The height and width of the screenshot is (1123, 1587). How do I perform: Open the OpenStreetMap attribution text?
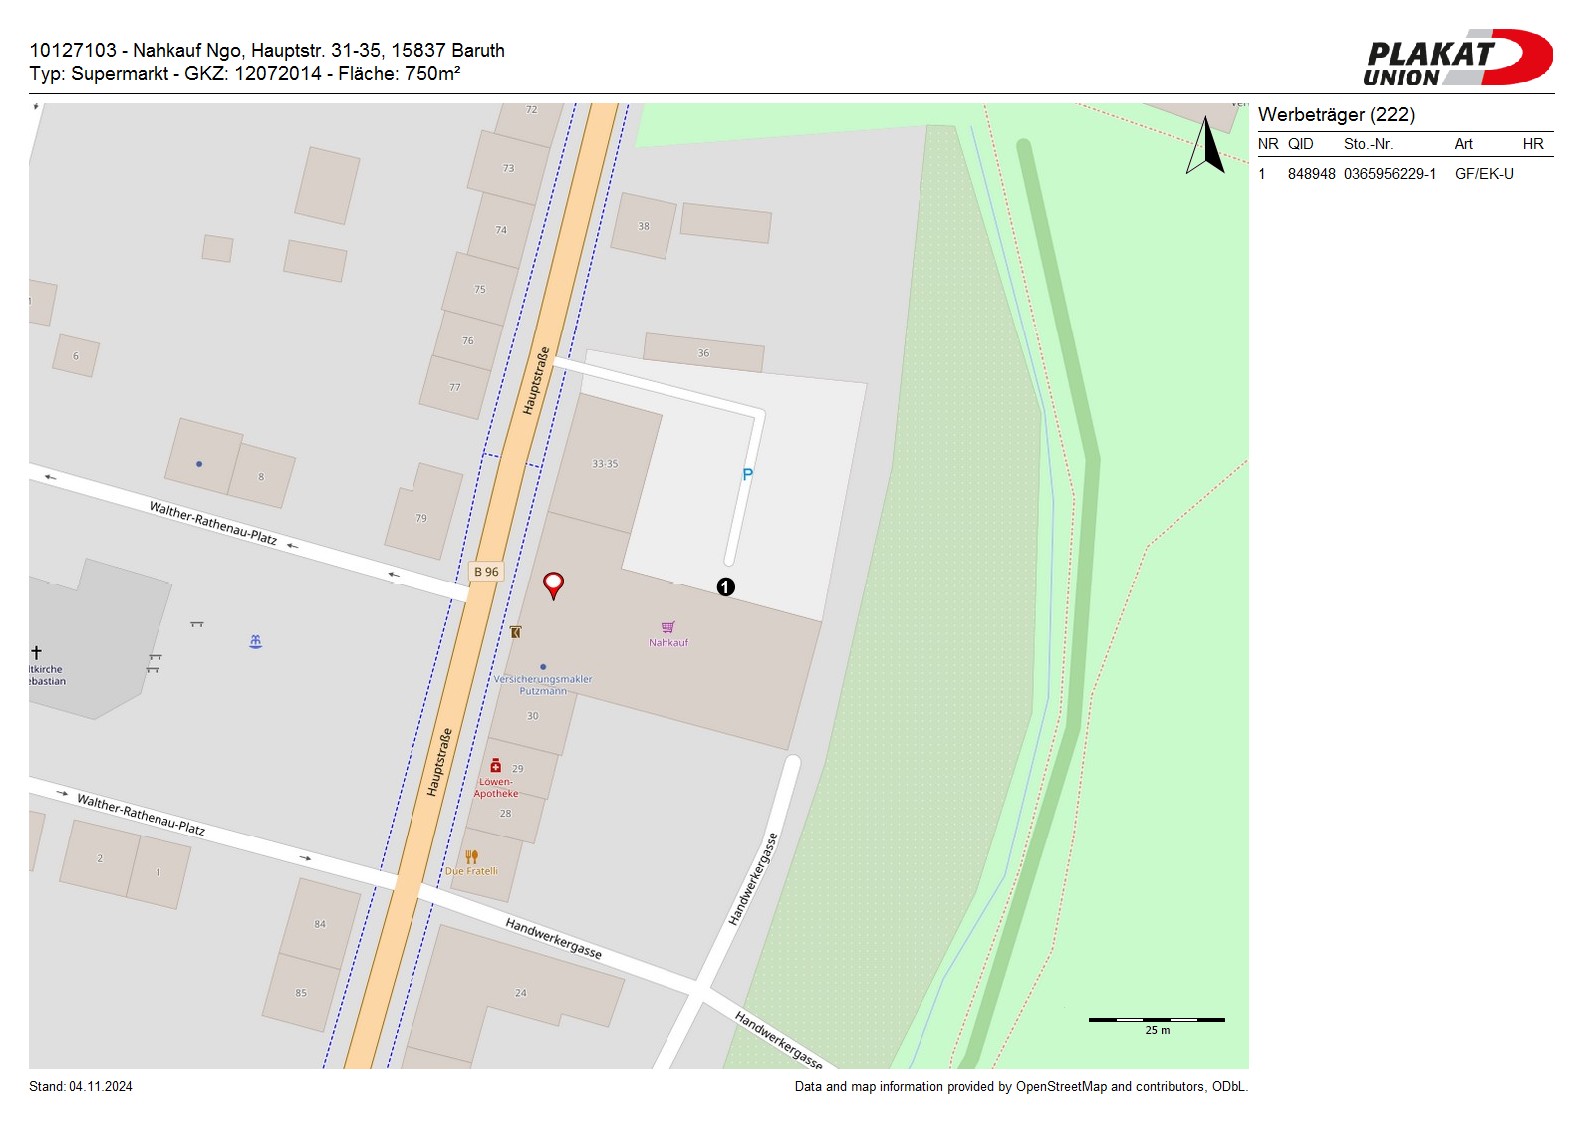pos(1020,1087)
